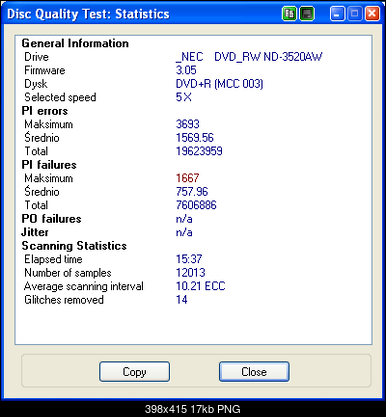
Task: Close window with red X button
Action: click(x=372, y=14)
